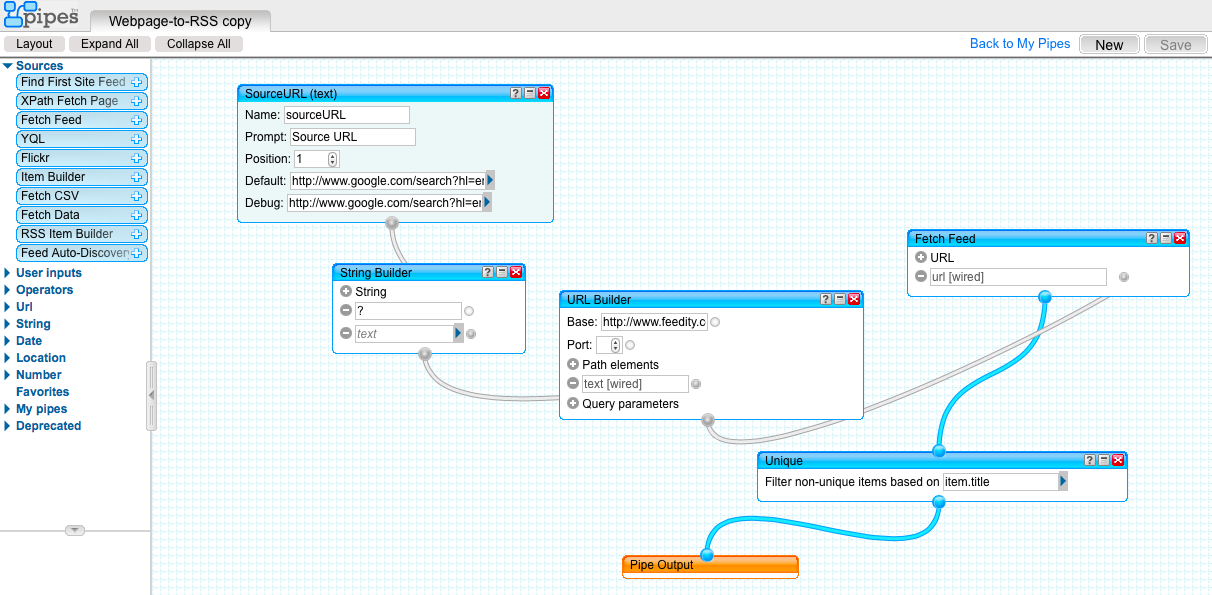
Task: Collapse the URL Builder module
Action: (x=840, y=299)
